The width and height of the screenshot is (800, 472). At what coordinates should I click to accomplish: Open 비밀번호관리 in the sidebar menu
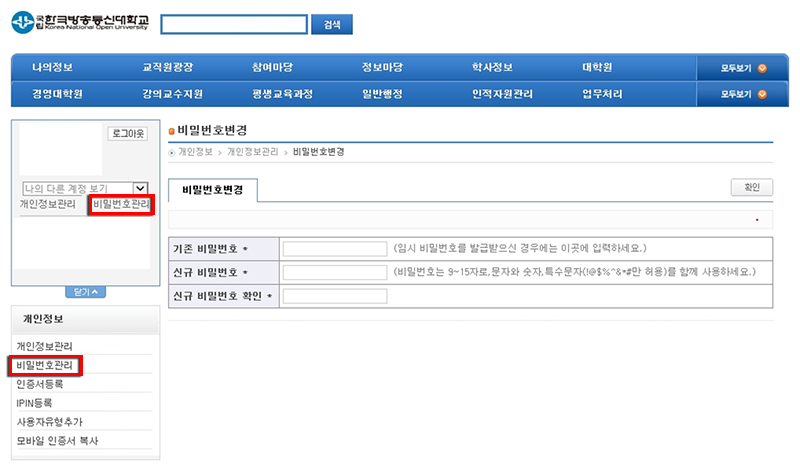[x=44, y=365]
